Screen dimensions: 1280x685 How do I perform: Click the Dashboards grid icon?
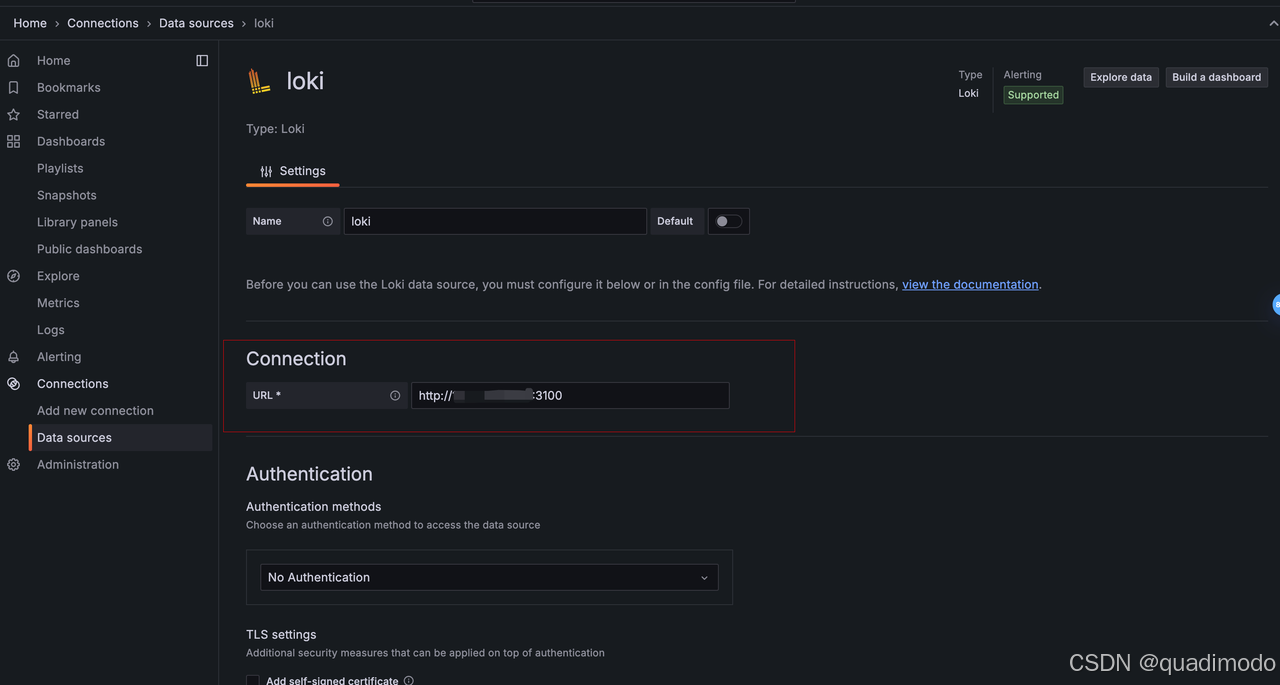(13, 142)
